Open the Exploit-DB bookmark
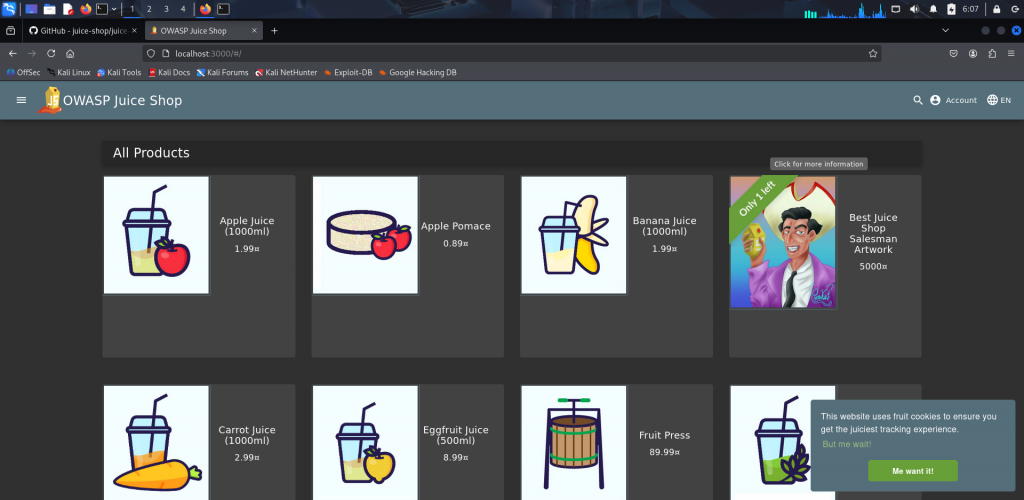Image resolution: width=1024 pixels, height=500 pixels. pos(348,72)
